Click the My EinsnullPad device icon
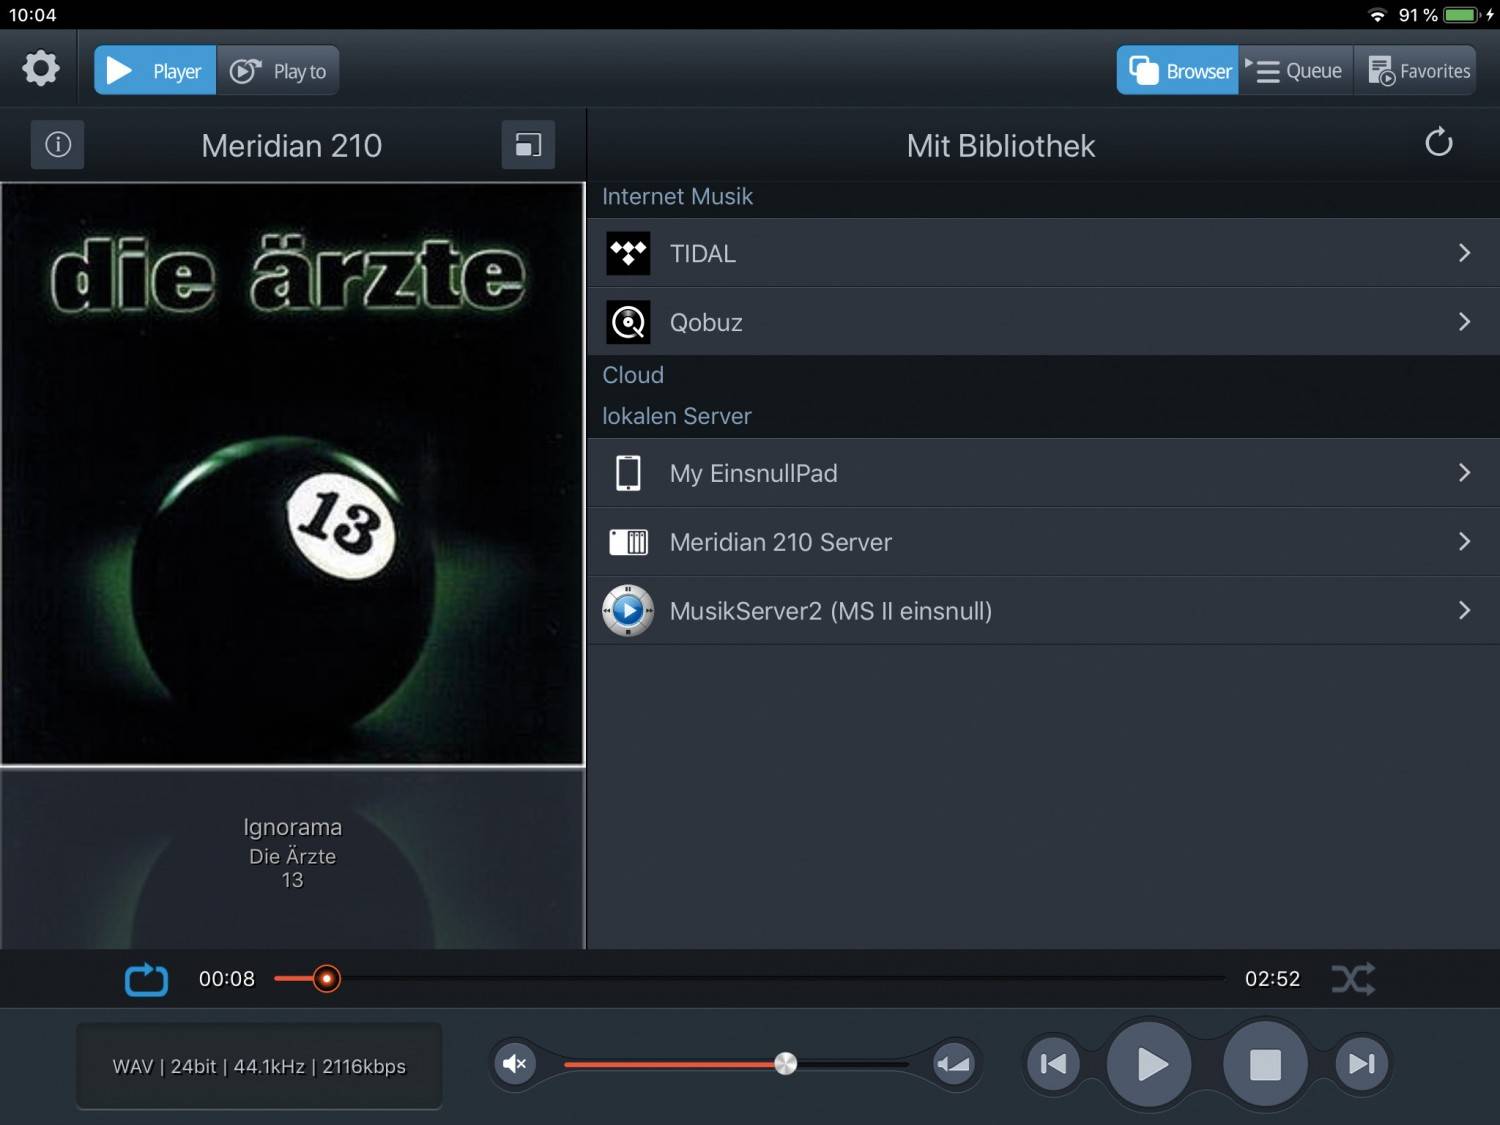 point(628,473)
